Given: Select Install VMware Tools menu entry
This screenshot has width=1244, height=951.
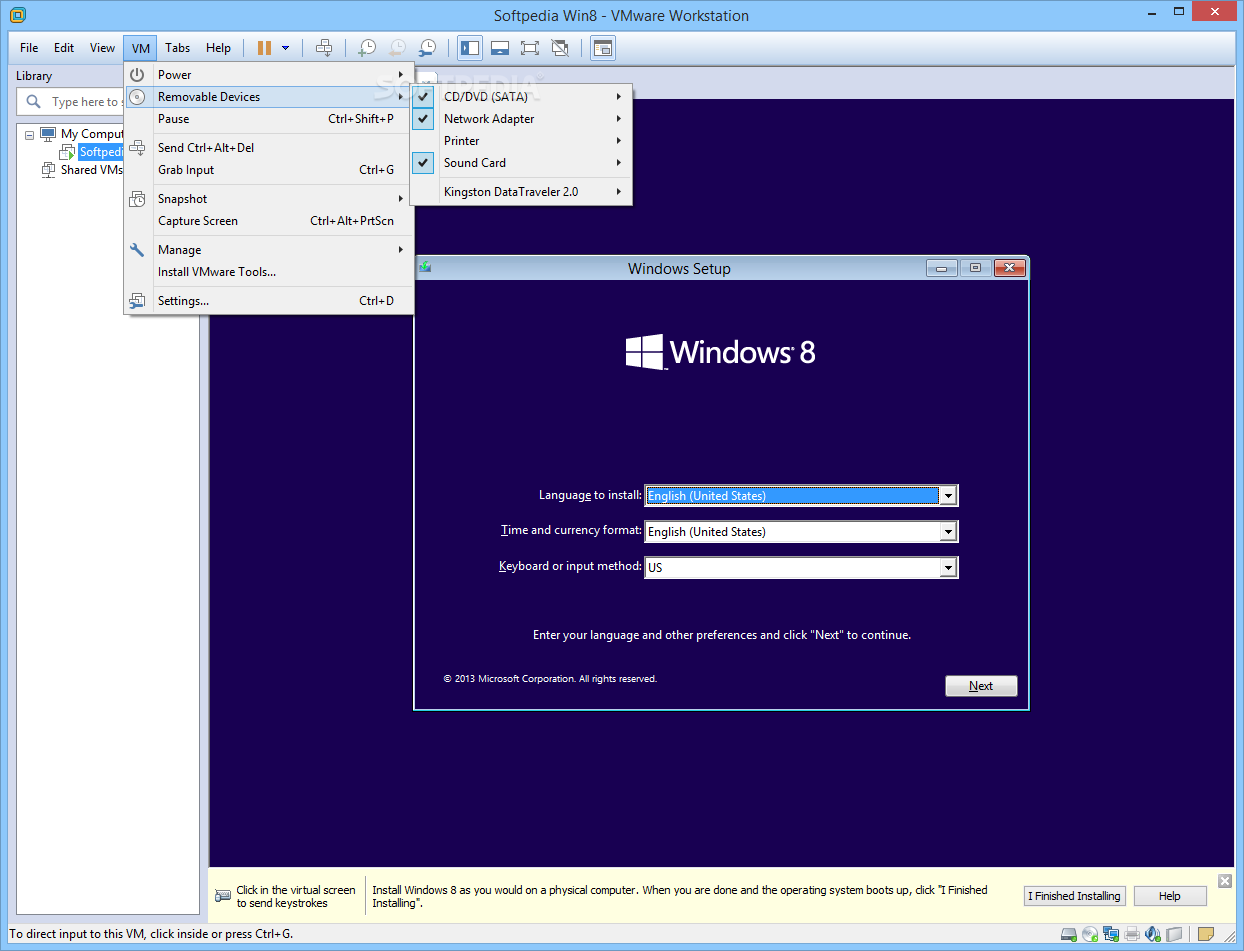Looking at the screenshot, I should click(x=268, y=272).
